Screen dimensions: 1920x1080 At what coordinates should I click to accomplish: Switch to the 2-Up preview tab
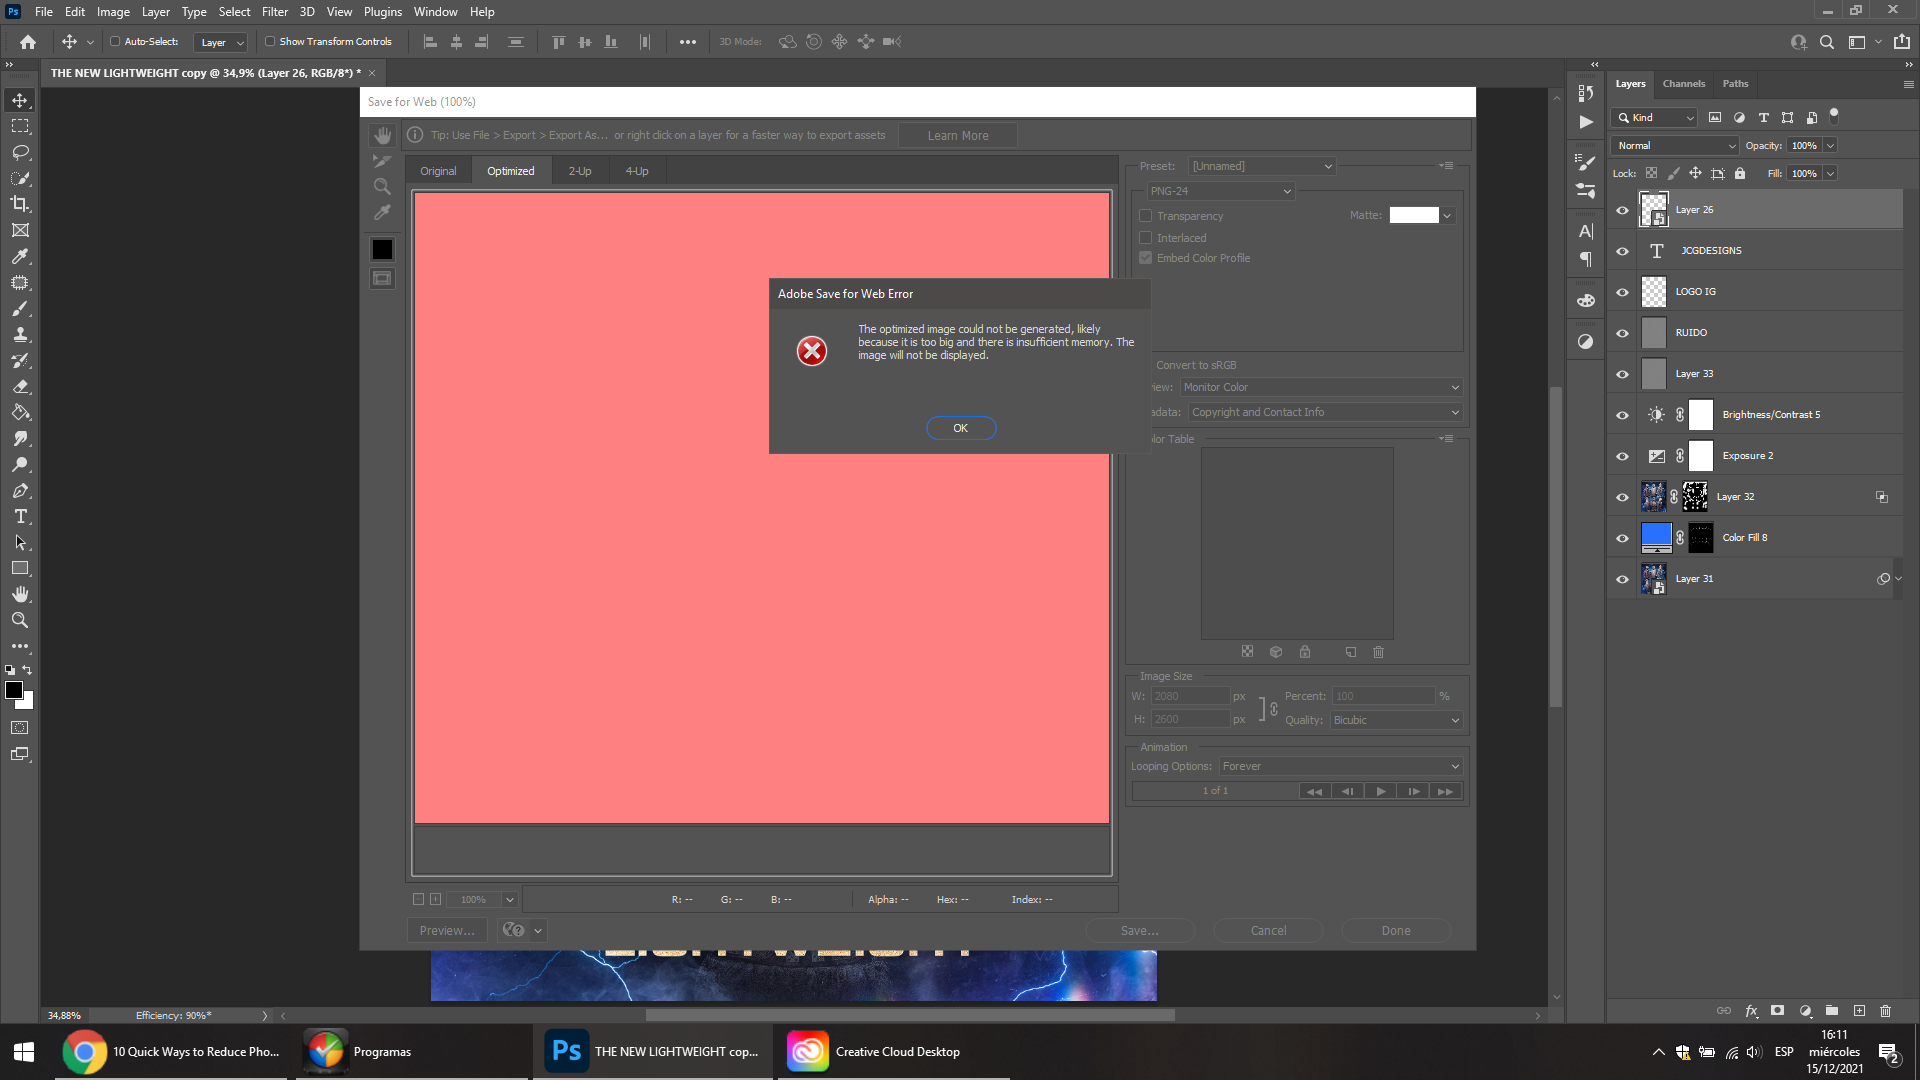[x=580, y=170]
